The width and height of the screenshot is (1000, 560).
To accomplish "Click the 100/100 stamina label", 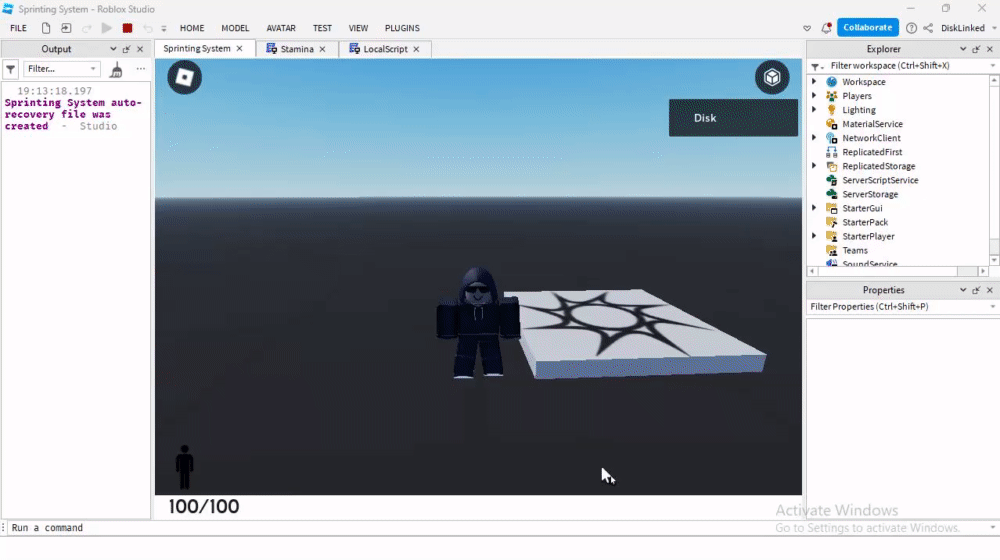I will point(203,506).
